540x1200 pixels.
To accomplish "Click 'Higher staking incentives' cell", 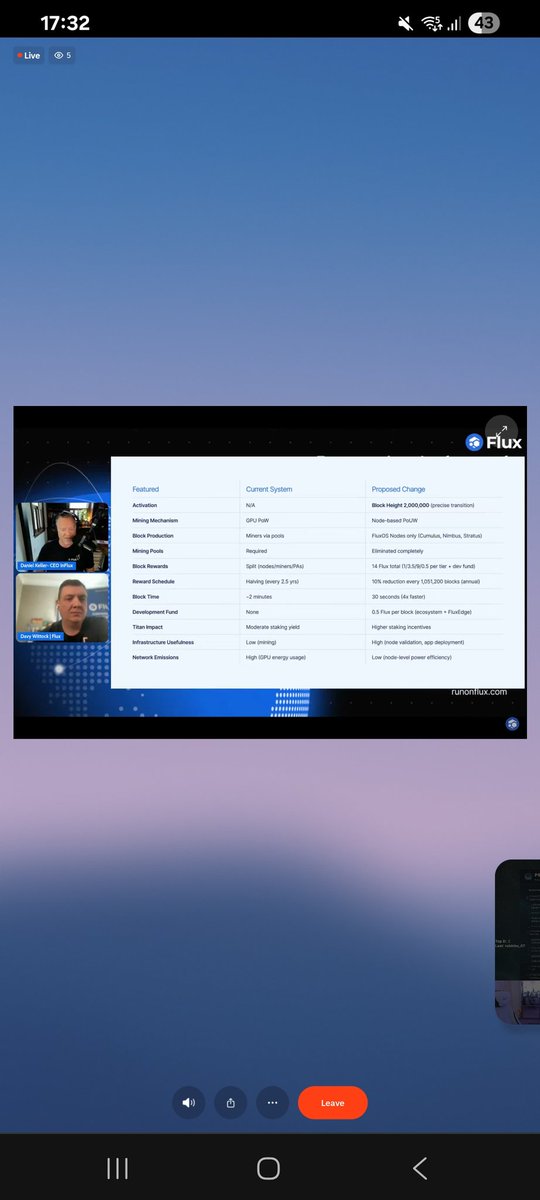I will pyautogui.click(x=403, y=627).
